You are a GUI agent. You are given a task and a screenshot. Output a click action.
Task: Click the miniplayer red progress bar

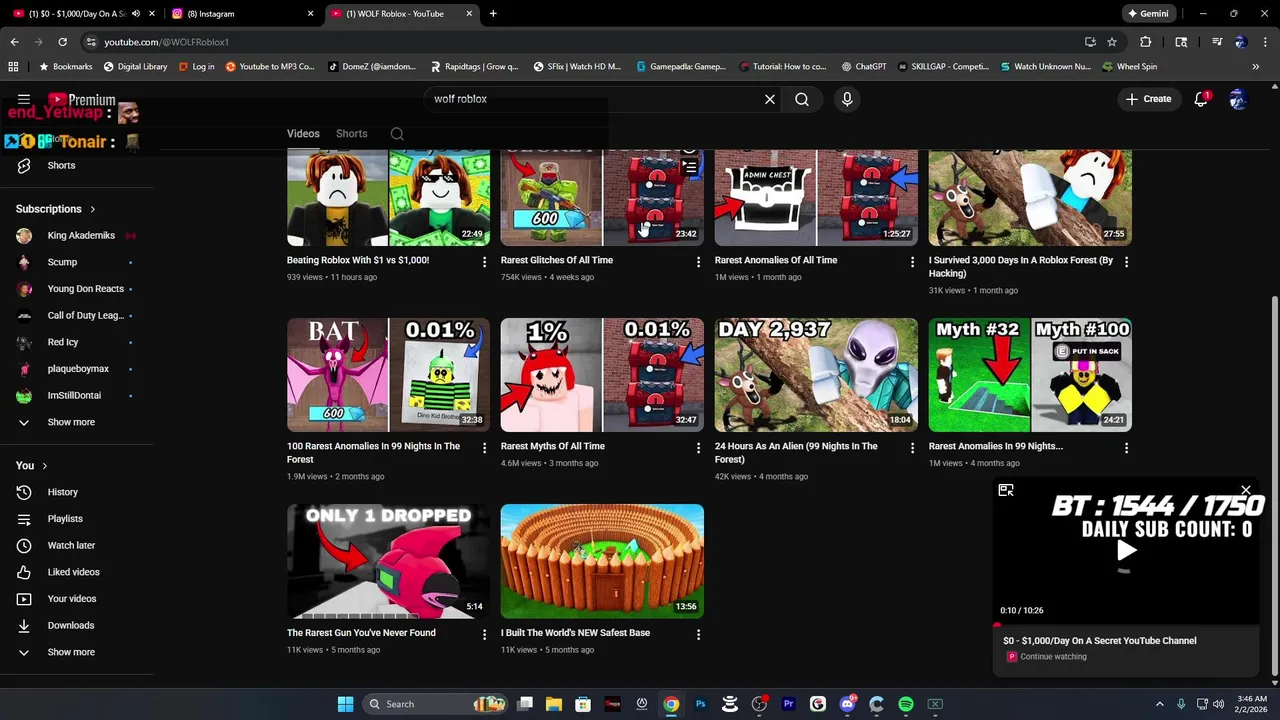click(x=1126, y=625)
